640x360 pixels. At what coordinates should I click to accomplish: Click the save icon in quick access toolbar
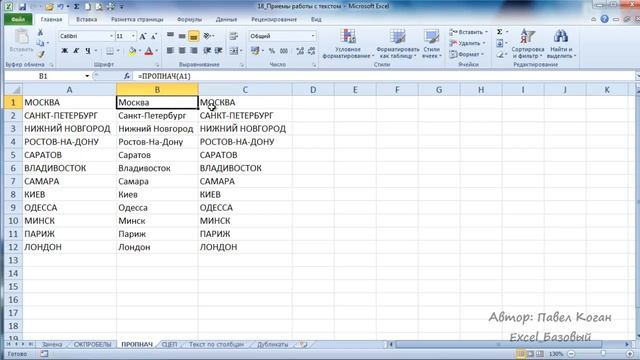click(x=22, y=7)
